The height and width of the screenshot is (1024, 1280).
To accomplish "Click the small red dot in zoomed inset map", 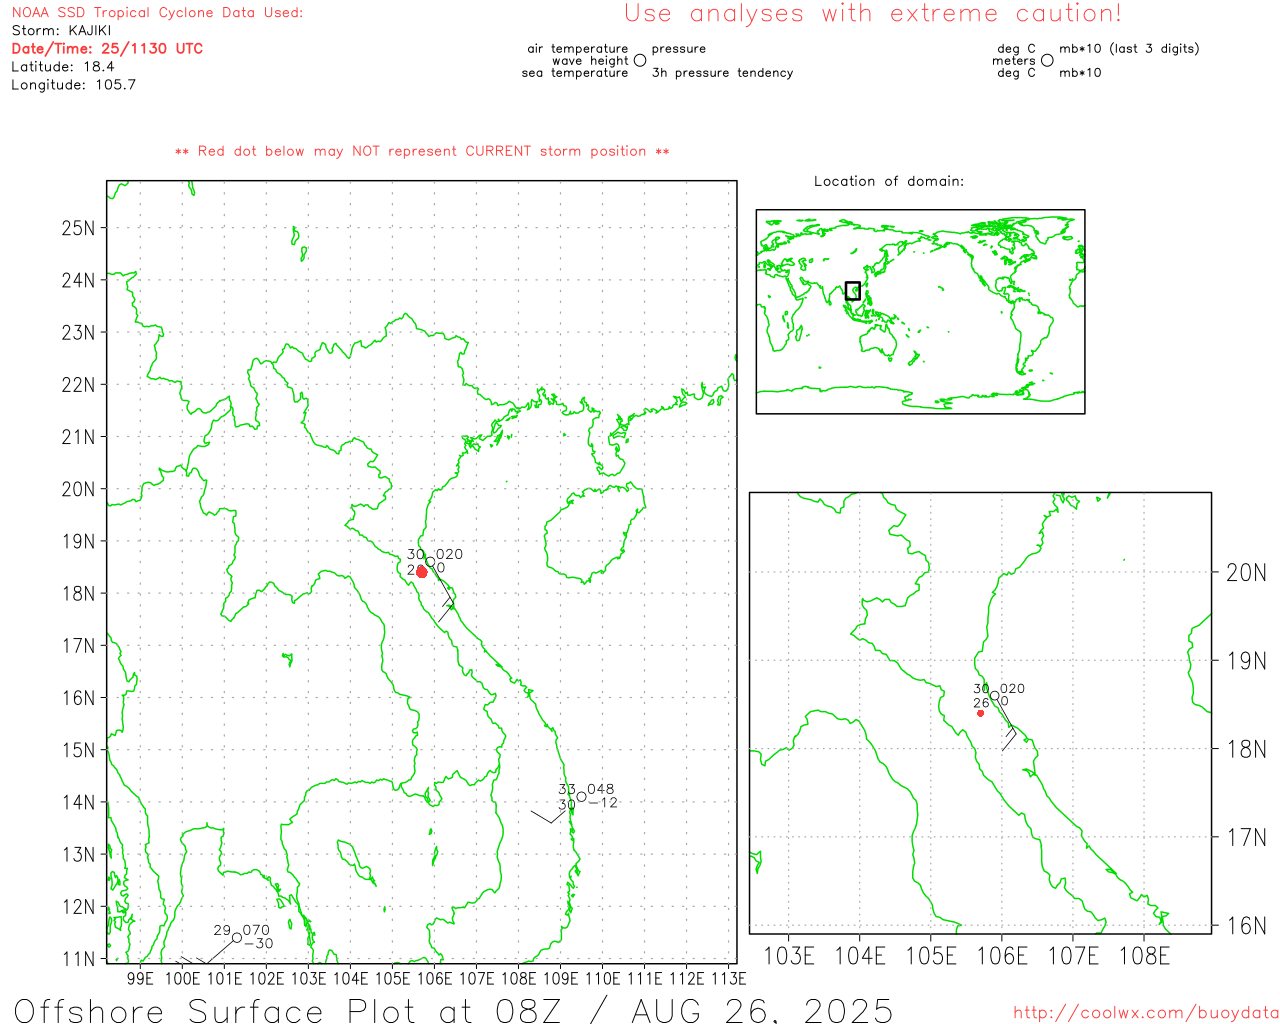I will coord(980,713).
